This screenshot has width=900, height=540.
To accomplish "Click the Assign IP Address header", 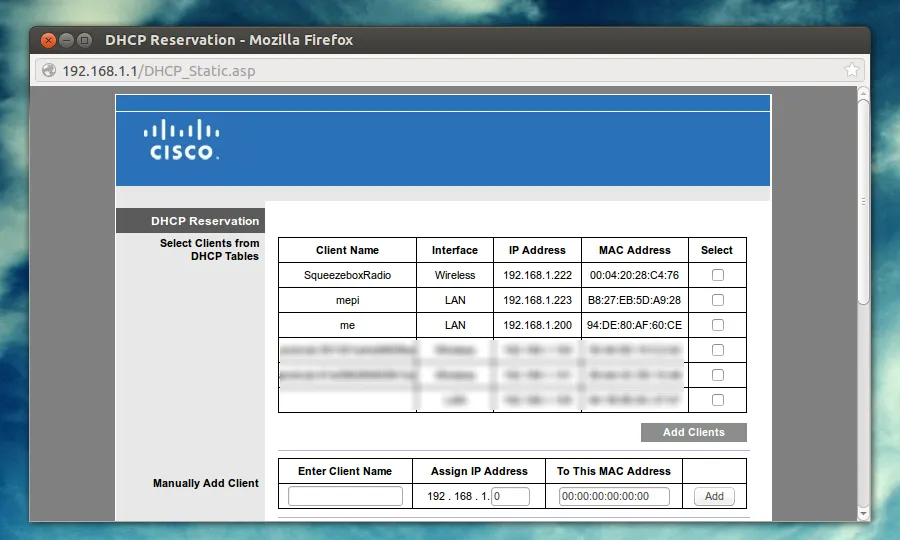I will pyautogui.click(x=479, y=471).
